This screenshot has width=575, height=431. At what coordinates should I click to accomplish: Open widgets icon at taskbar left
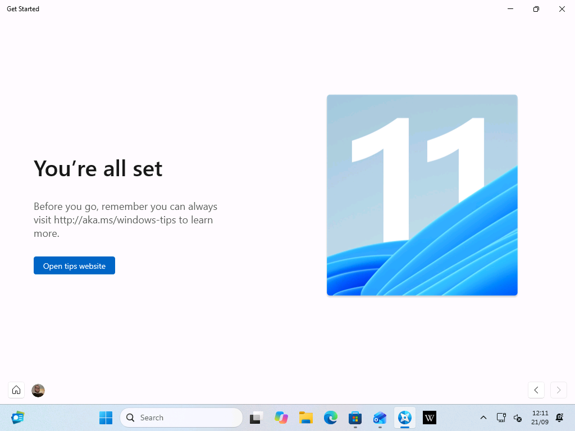[x=18, y=417]
